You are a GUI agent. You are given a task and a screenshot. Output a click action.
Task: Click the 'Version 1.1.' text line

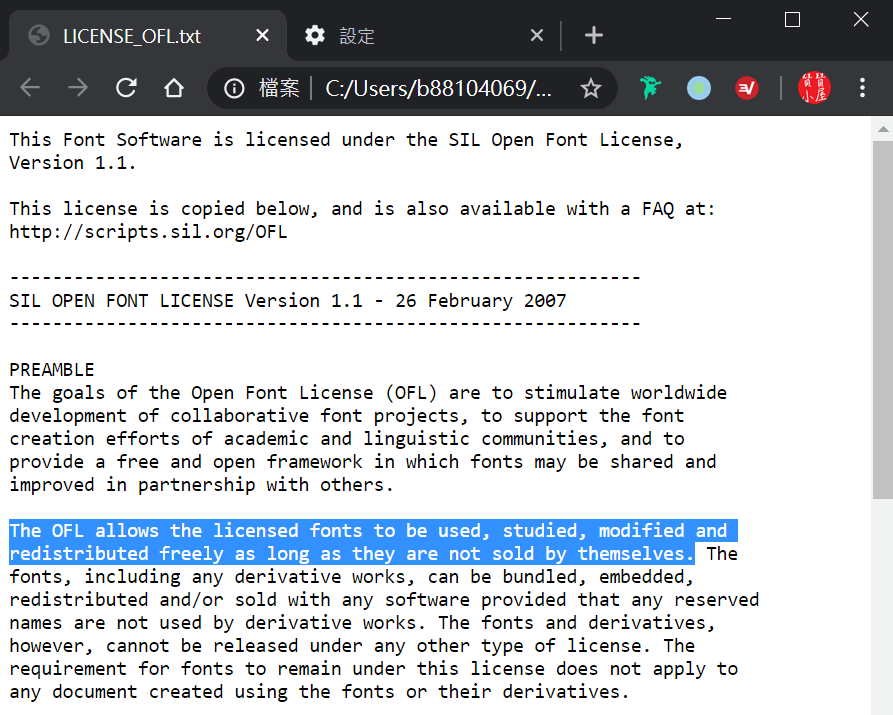pos(72,163)
